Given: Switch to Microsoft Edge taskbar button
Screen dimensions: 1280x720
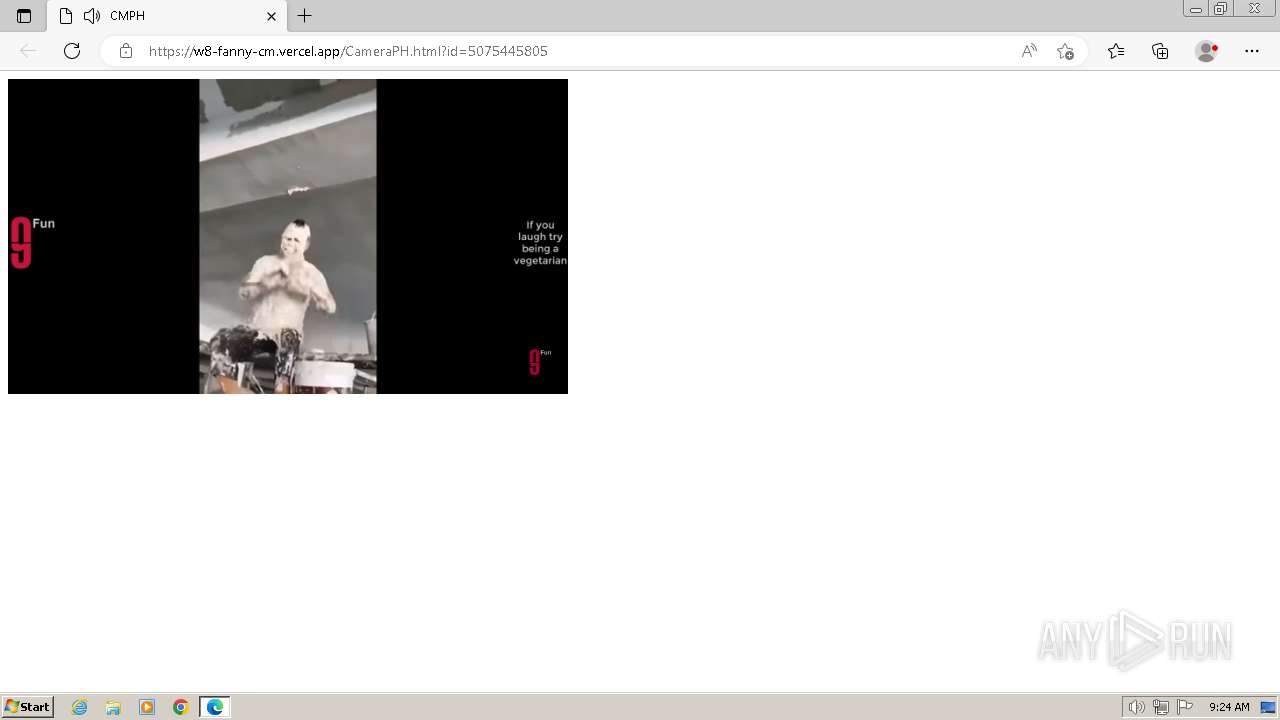Looking at the screenshot, I should 215,707.
